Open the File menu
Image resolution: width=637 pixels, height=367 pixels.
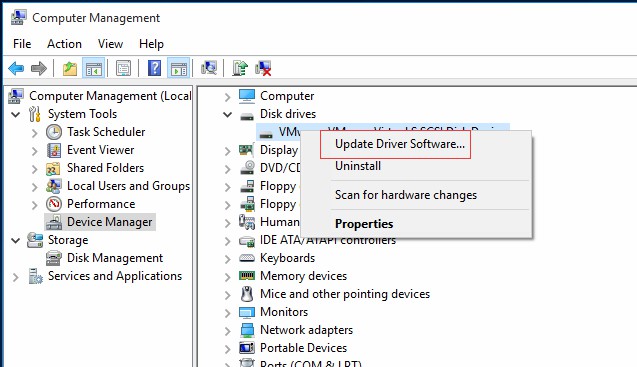coord(22,43)
